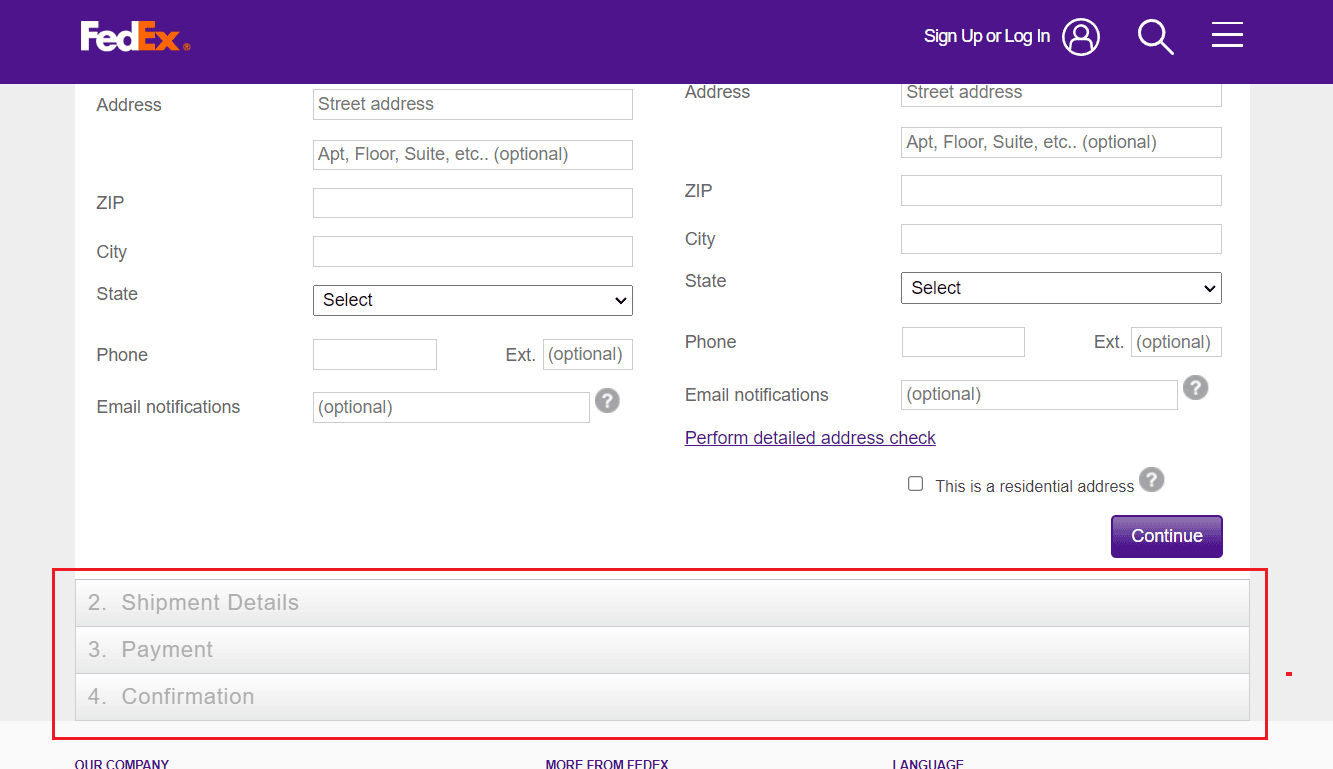The image size is (1333, 769).
Task: Focus the right ZIP field
Action: tap(1061, 191)
